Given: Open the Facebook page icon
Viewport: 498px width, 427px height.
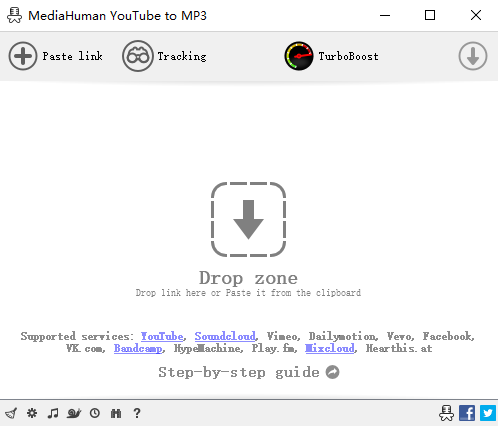Looking at the screenshot, I should pyautogui.click(x=467, y=413).
